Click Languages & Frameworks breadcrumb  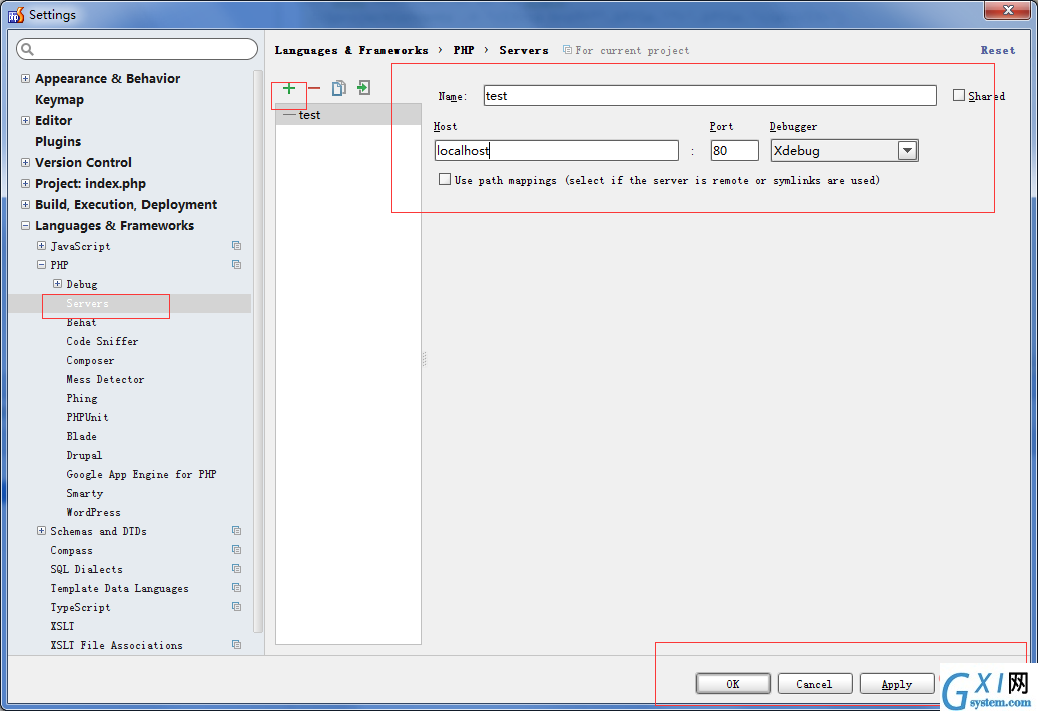(x=351, y=50)
